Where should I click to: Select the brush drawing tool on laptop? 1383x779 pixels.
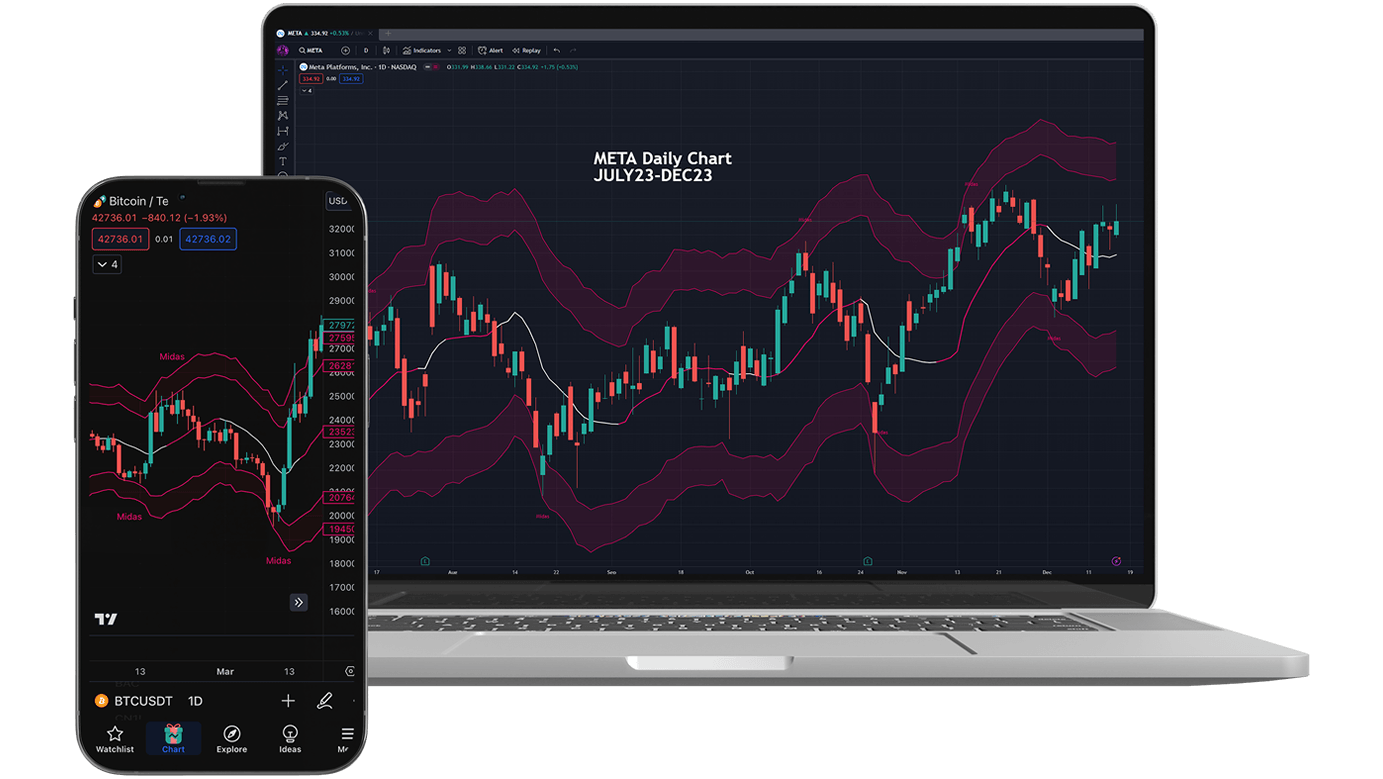[283, 146]
